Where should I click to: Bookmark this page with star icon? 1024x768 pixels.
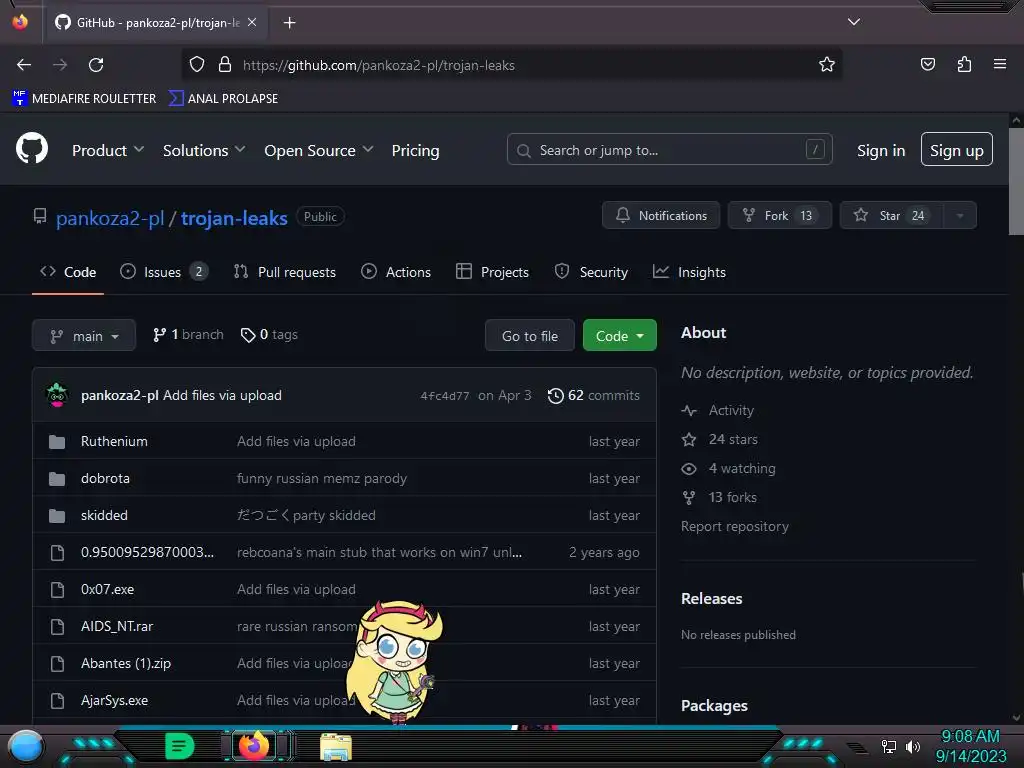[x=827, y=65]
